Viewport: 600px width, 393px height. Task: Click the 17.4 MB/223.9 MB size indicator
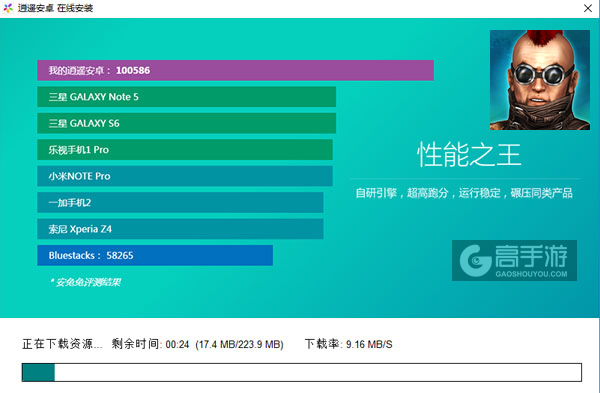pos(240,344)
